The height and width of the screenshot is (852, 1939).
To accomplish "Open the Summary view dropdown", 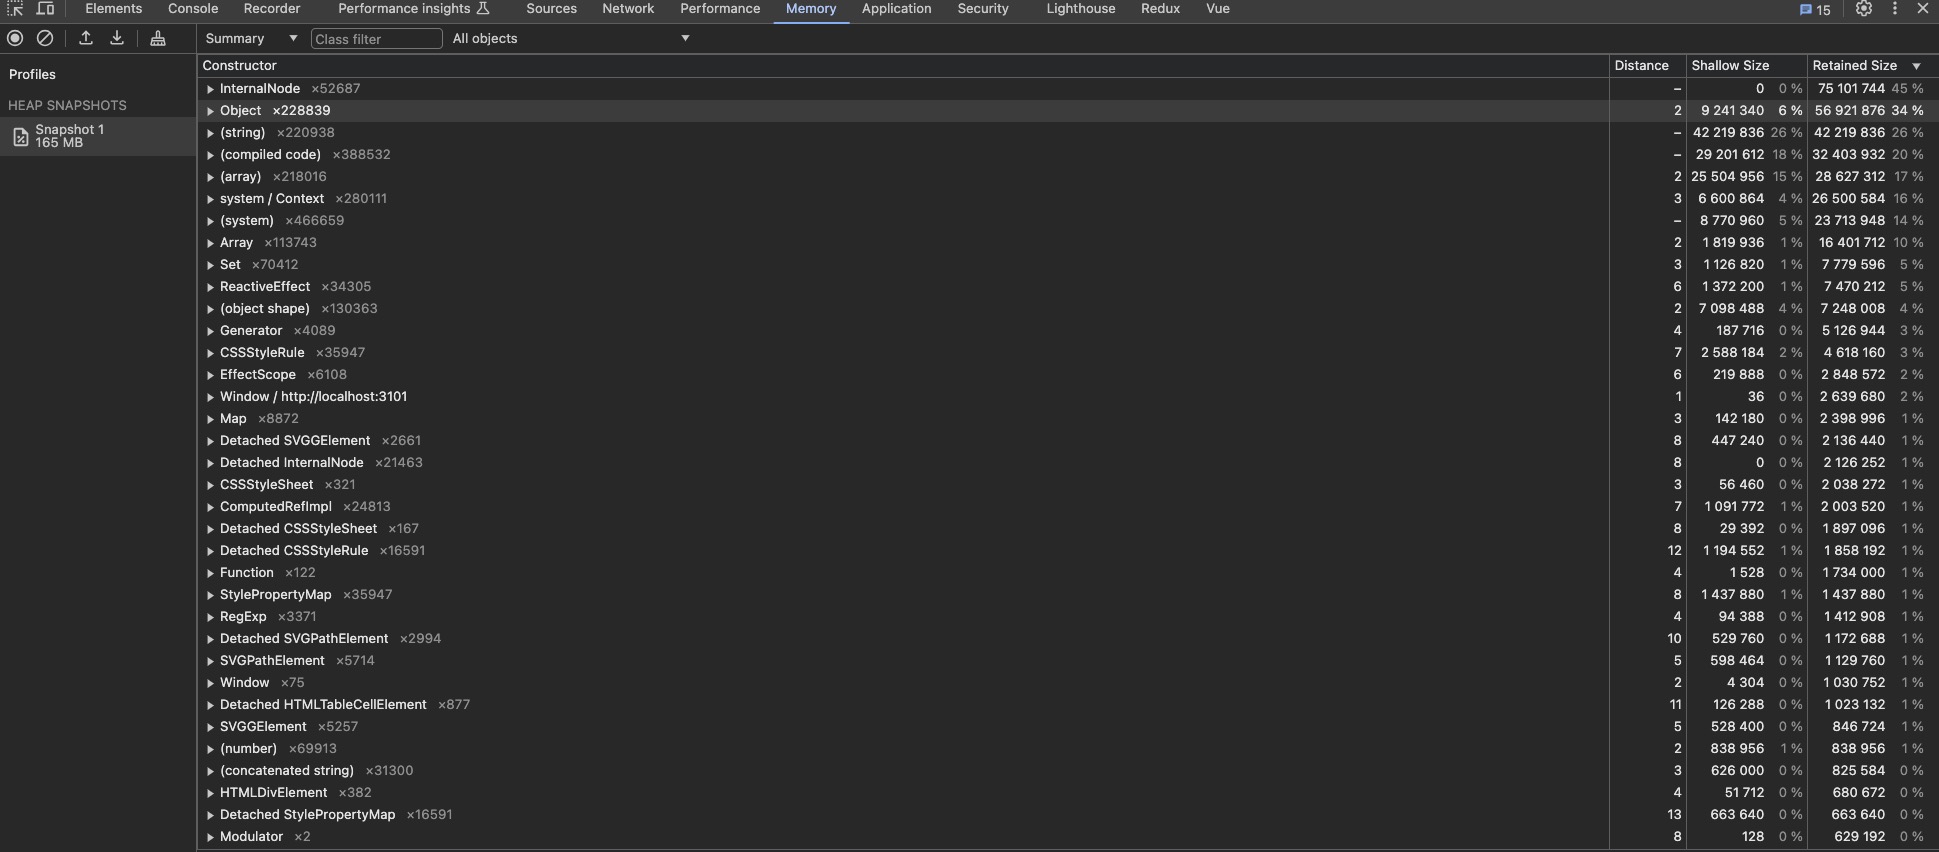I will pos(251,38).
